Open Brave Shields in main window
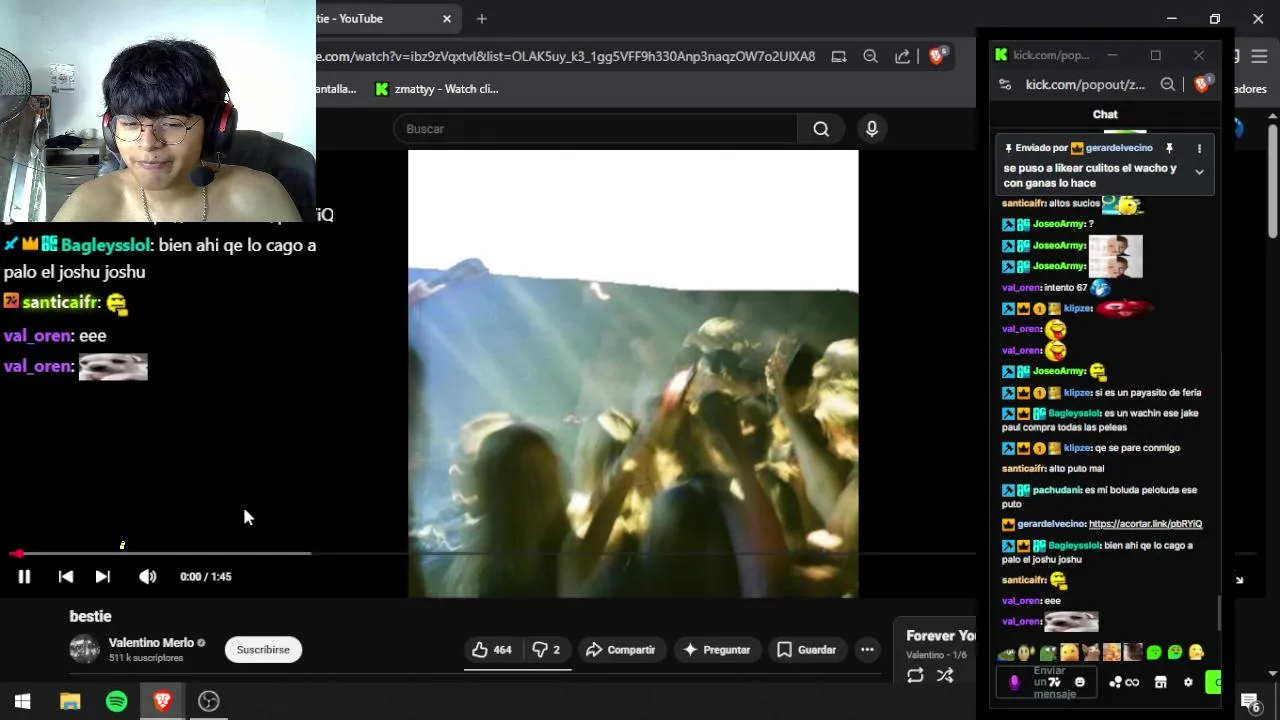Viewport: 1280px width, 720px height. pyautogui.click(x=938, y=57)
